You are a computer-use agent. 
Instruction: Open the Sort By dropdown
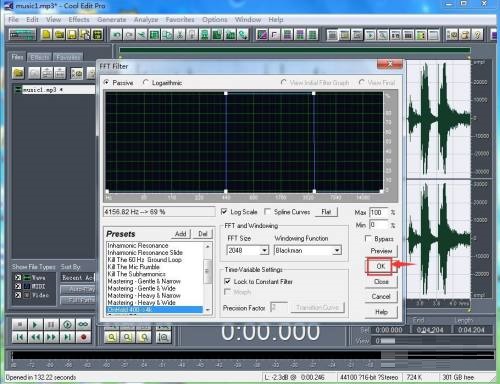(78, 277)
